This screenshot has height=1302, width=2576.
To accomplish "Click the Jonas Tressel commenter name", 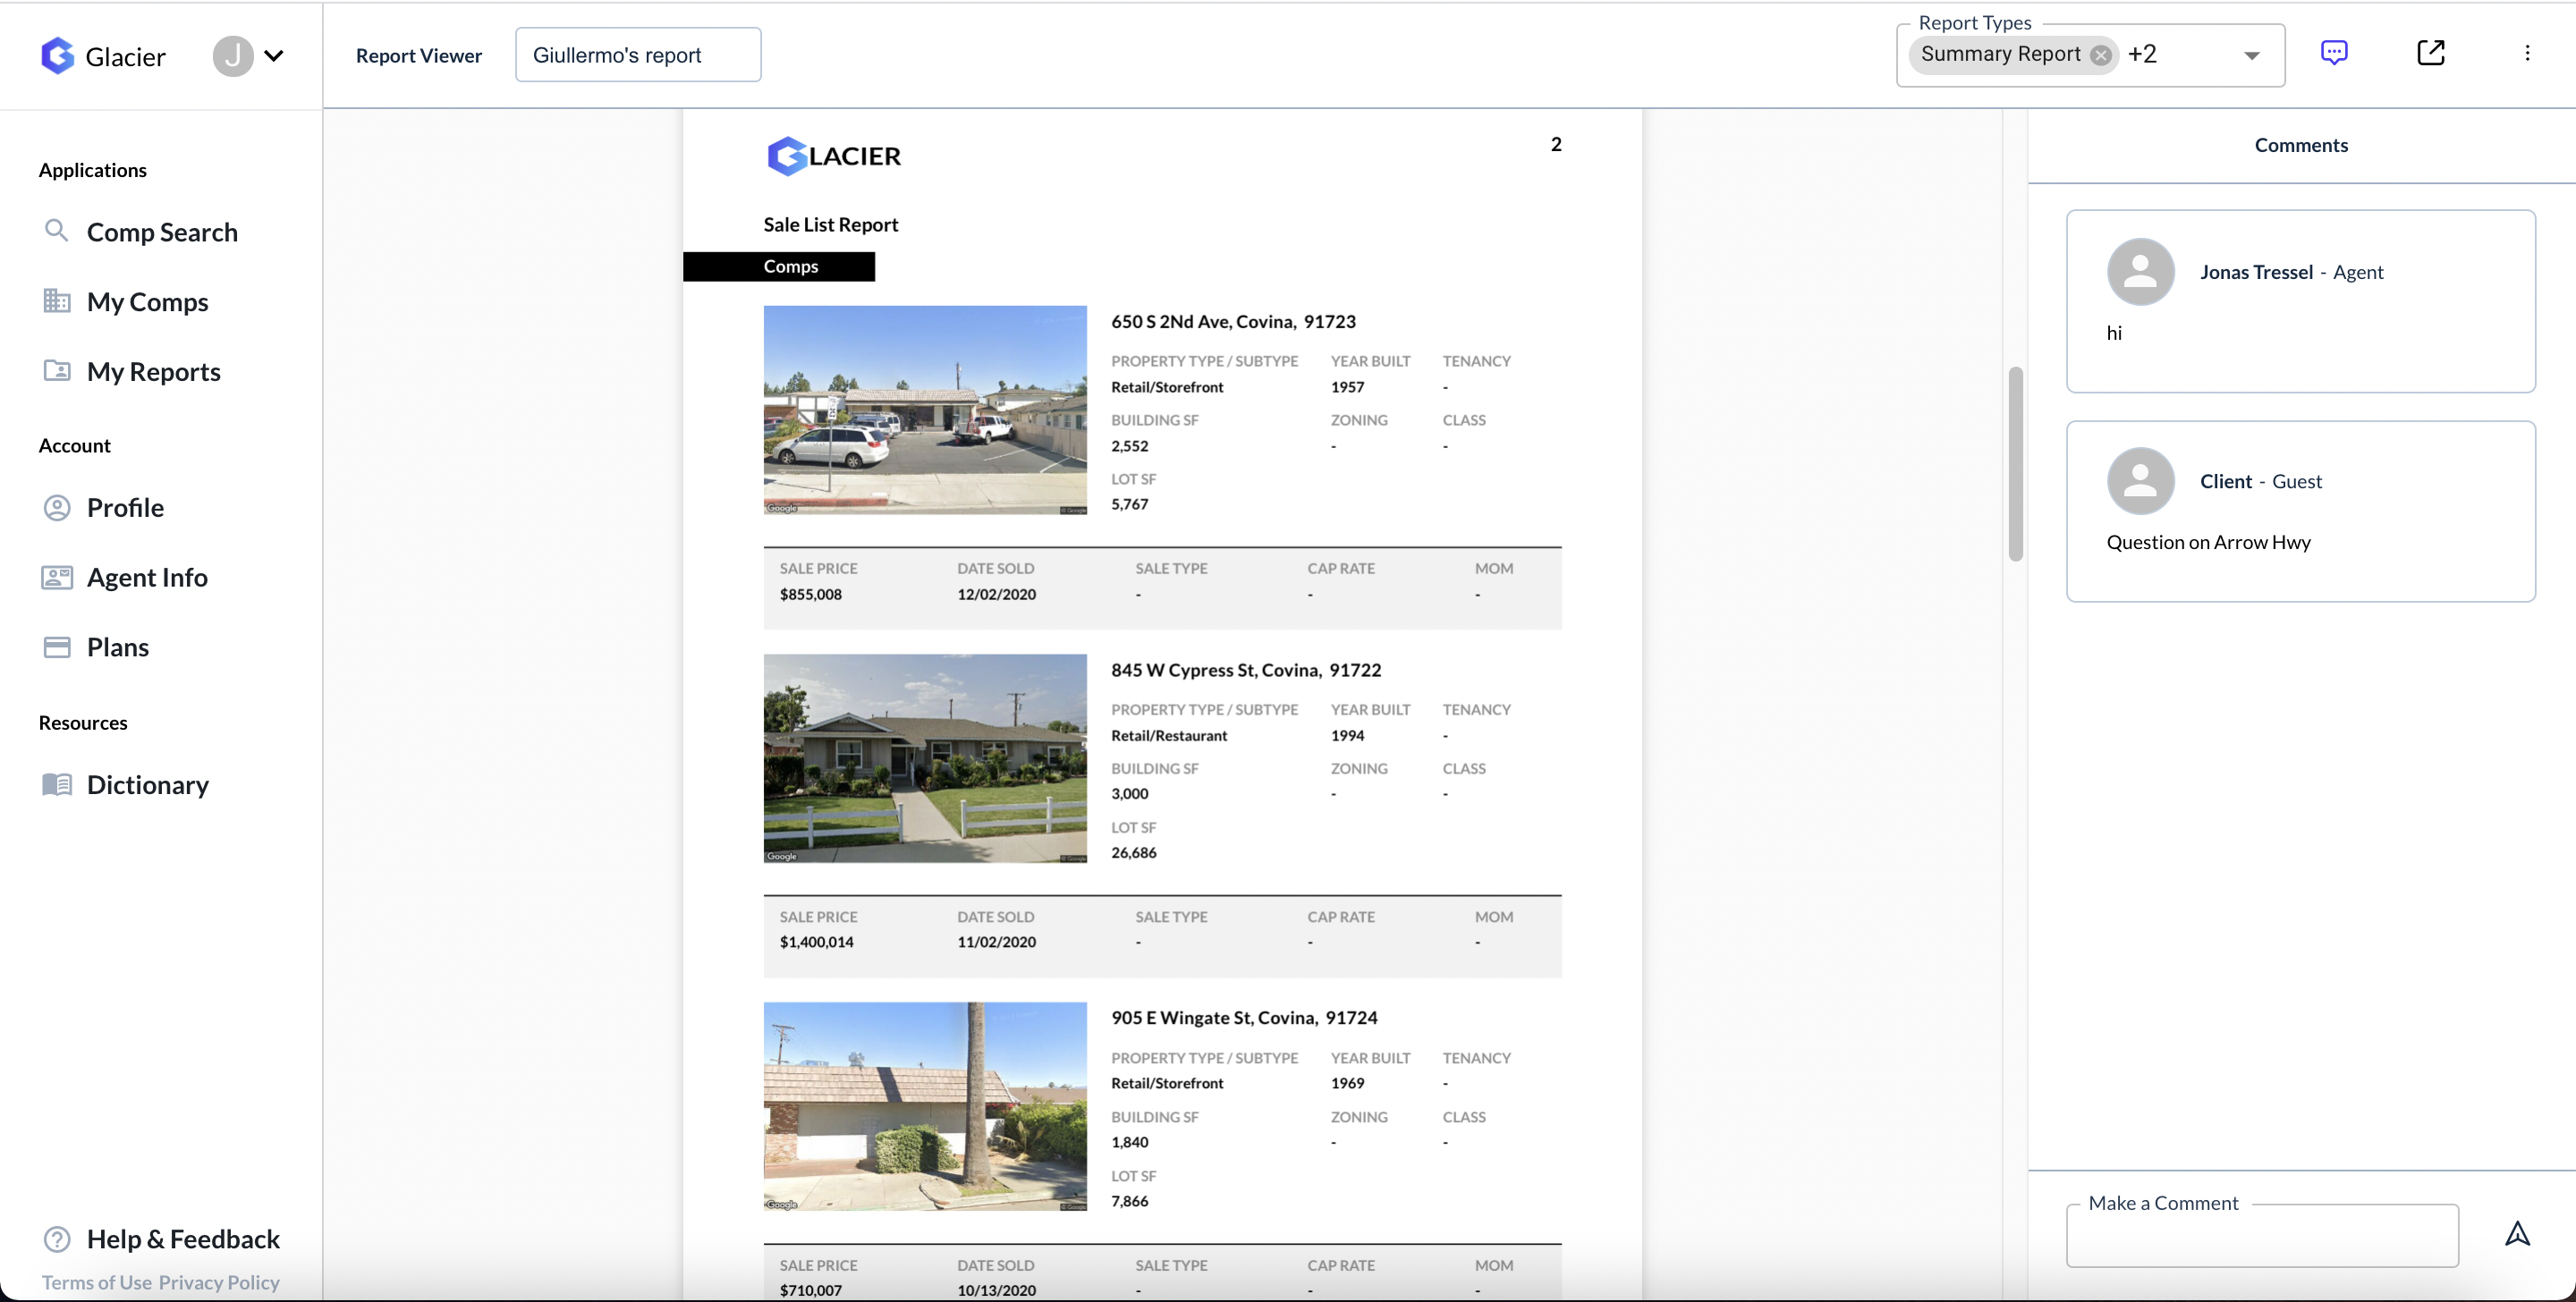I will point(2256,272).
